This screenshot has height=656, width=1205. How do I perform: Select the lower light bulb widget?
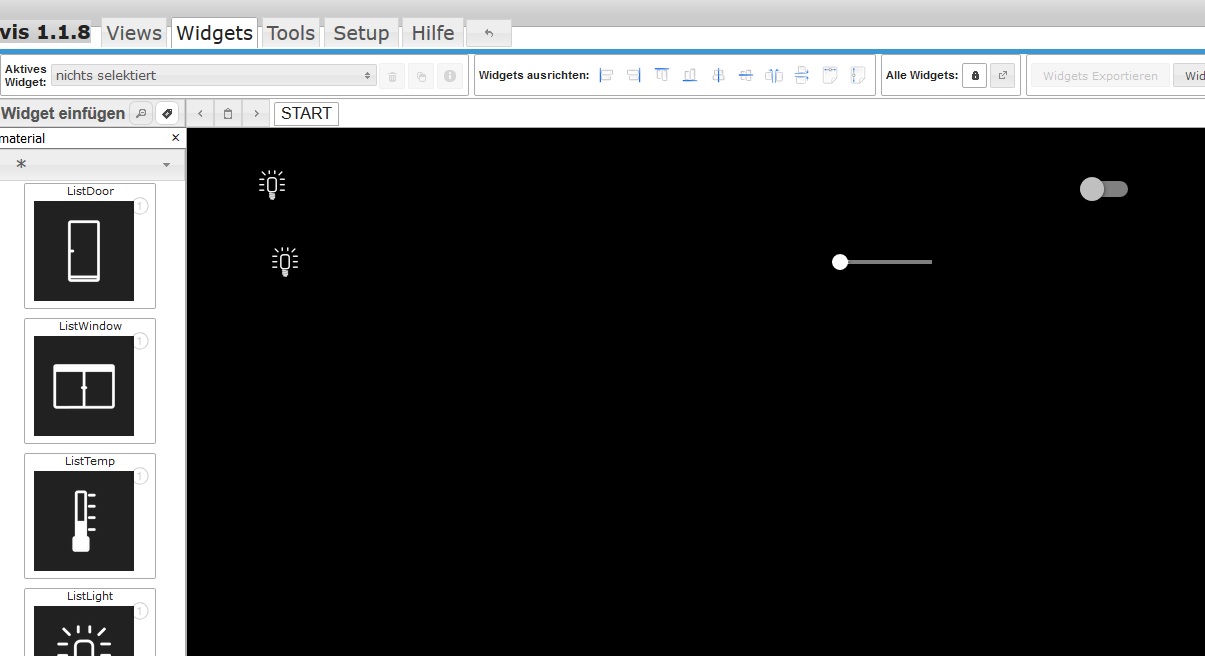(285, 262)
